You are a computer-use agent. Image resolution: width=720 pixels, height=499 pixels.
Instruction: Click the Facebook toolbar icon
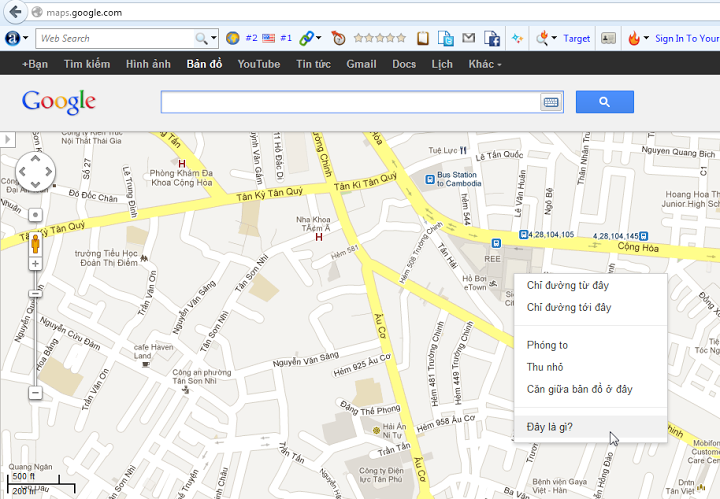pos(491,39)
